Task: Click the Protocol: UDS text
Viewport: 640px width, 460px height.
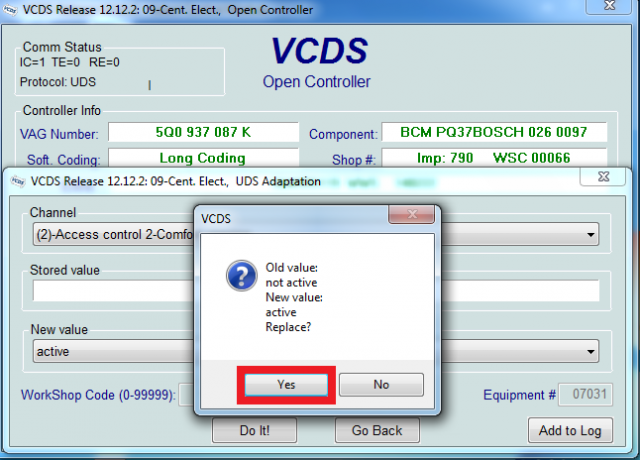Action: (58, 82)
